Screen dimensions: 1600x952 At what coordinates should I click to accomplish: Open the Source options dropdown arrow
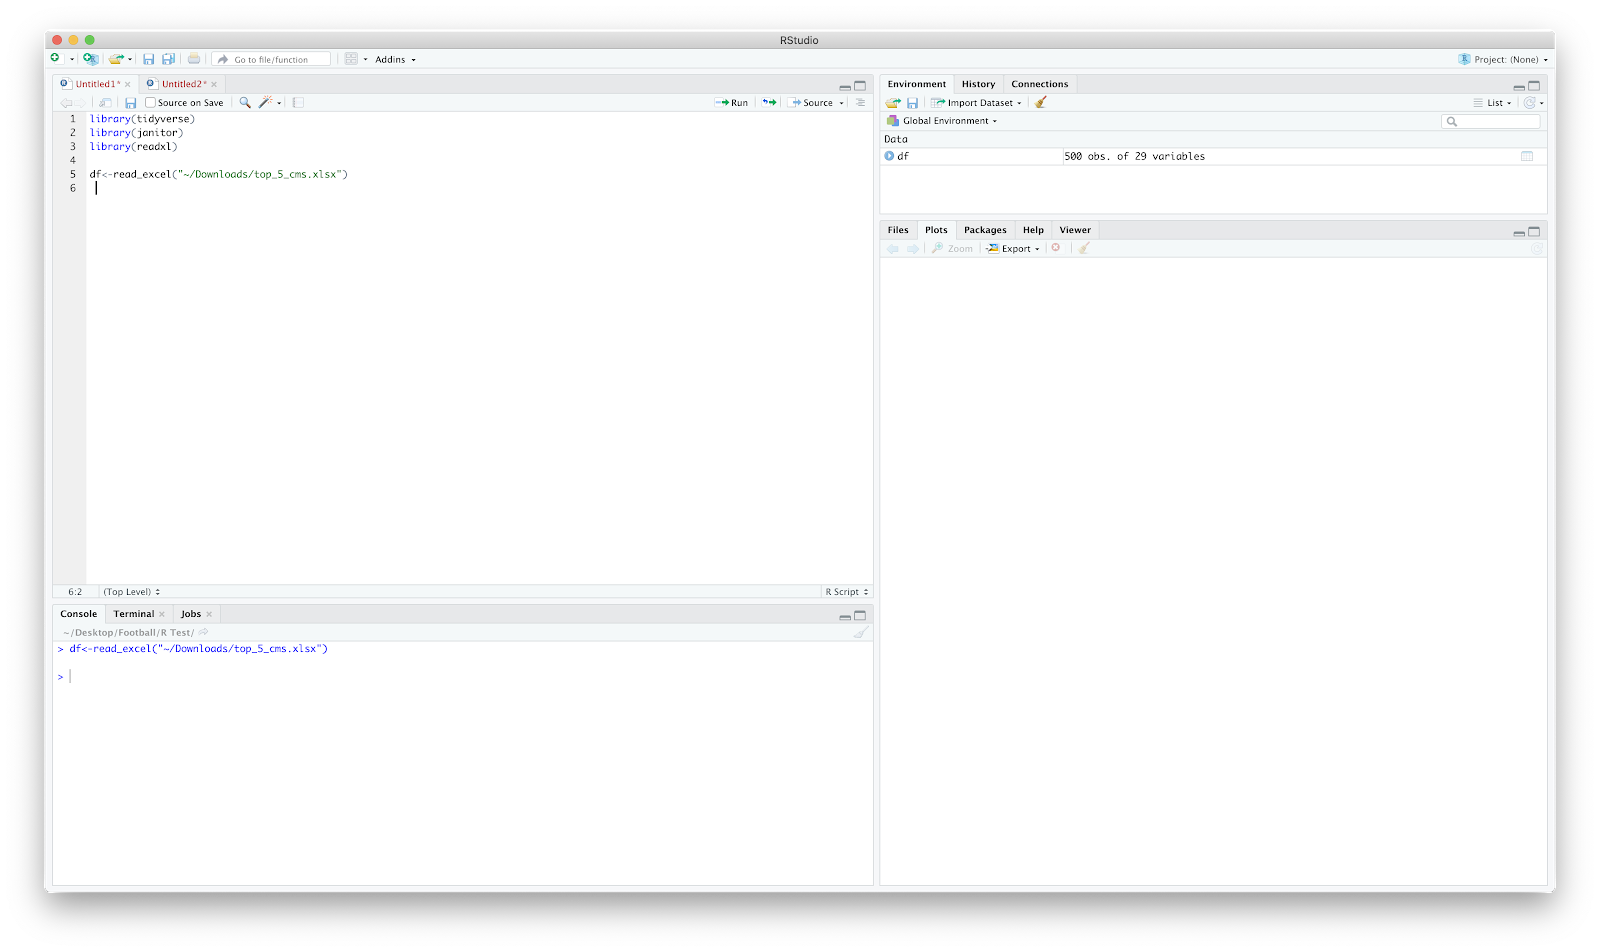click(x=842, y=103)
